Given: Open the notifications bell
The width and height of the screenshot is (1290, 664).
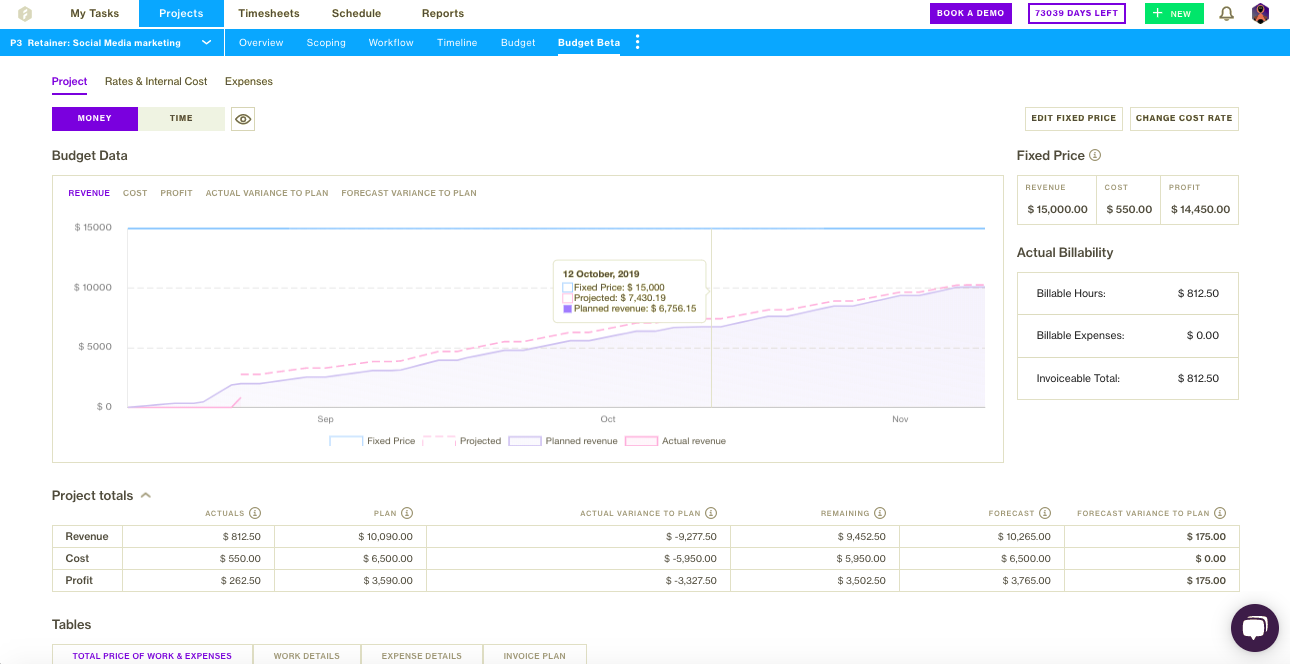Looking at the screenshot, I should (1226, 14).
